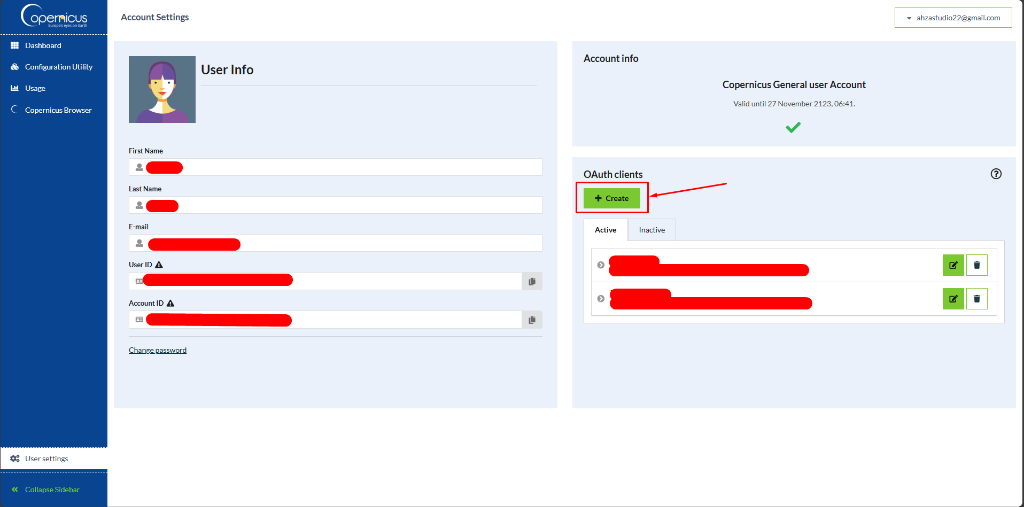Expand the first OAuth client row
The image size is (1024, 507).
coord(601,265)
